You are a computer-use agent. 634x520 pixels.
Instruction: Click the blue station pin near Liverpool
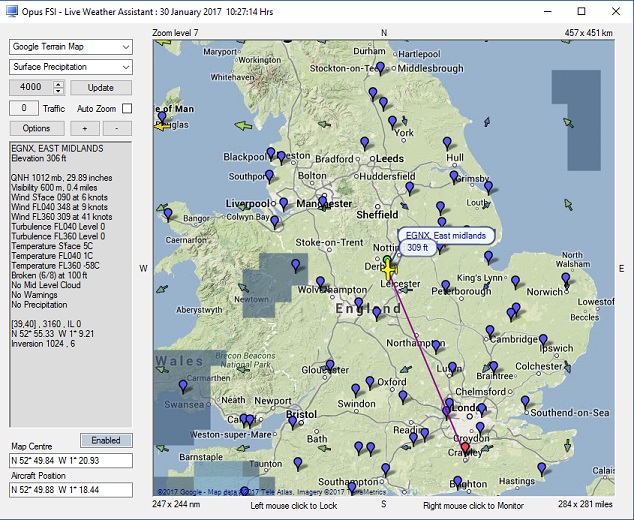click(284, 203)
